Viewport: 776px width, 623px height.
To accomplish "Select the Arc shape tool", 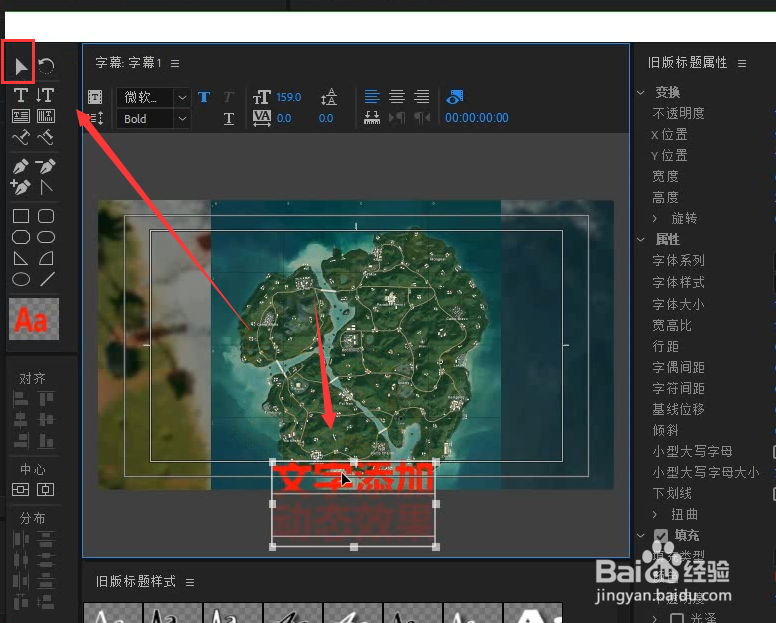I will click(x=46, y=258).
